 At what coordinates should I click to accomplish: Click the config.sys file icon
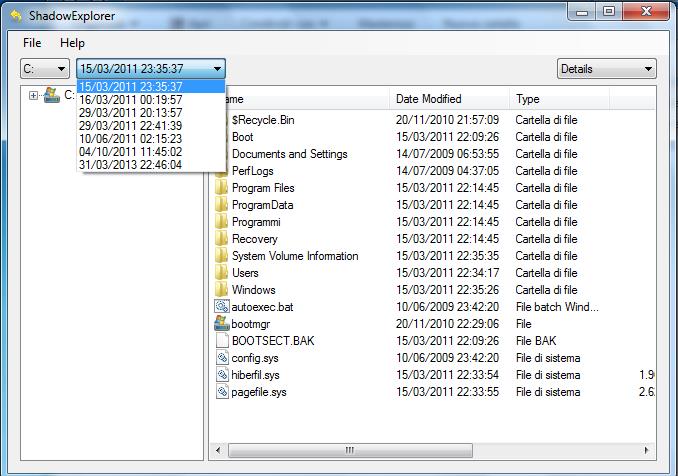coord(222,358)
